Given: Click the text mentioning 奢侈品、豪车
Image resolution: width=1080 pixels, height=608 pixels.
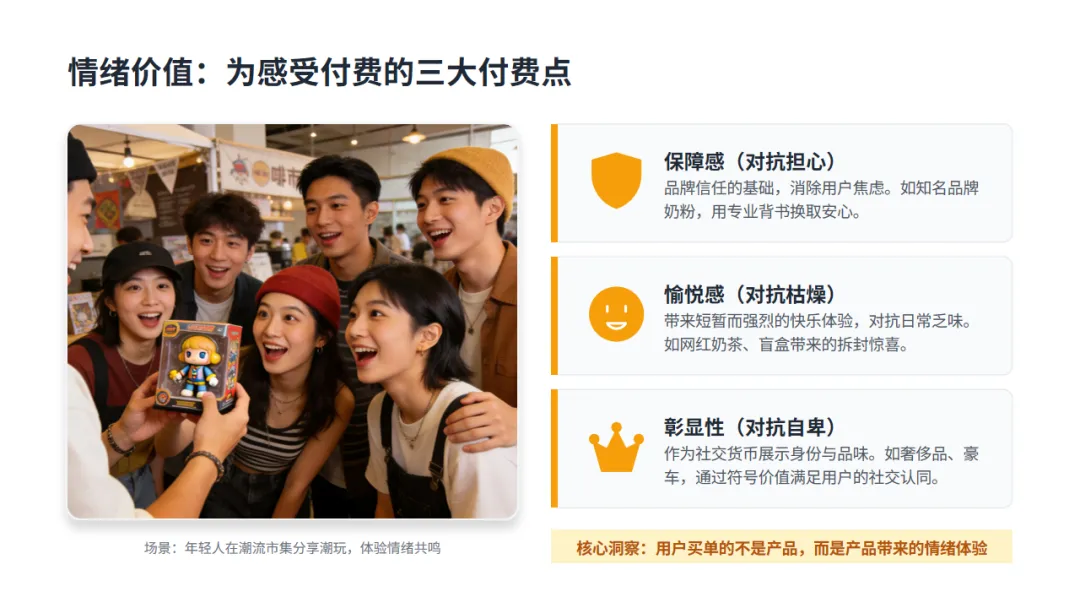Looking at the screenshot, I should [821, 465].
